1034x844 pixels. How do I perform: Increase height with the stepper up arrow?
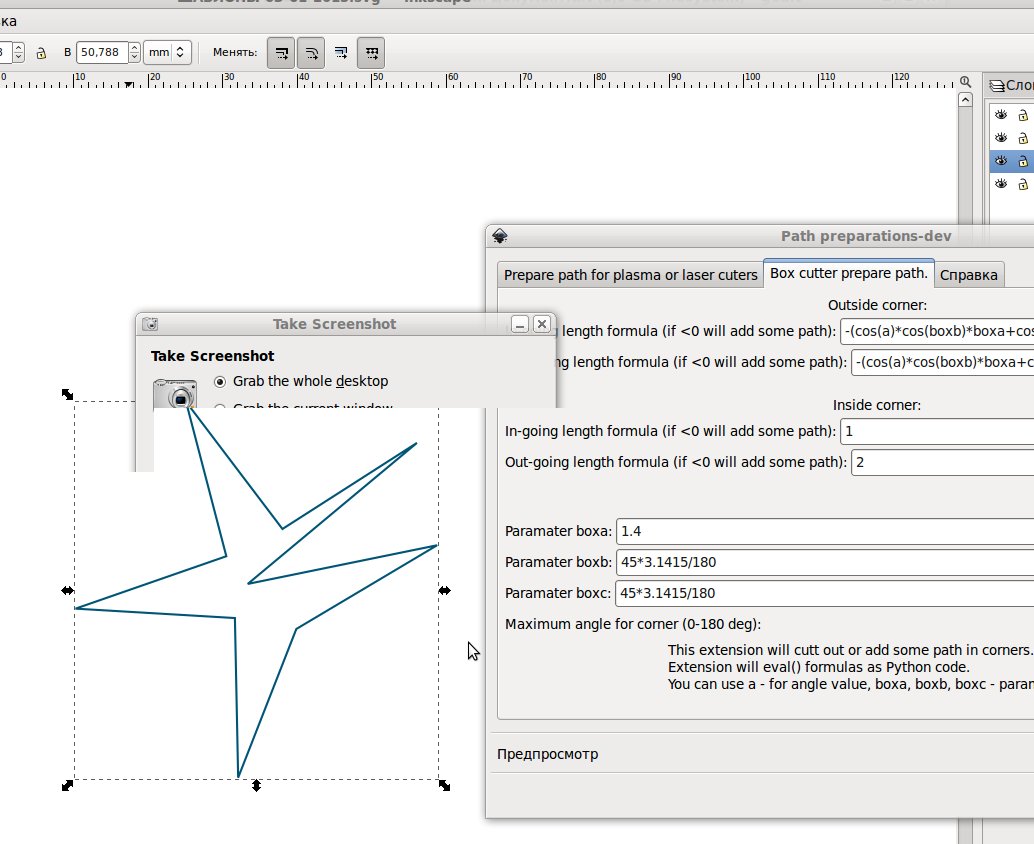click(135, 47)
